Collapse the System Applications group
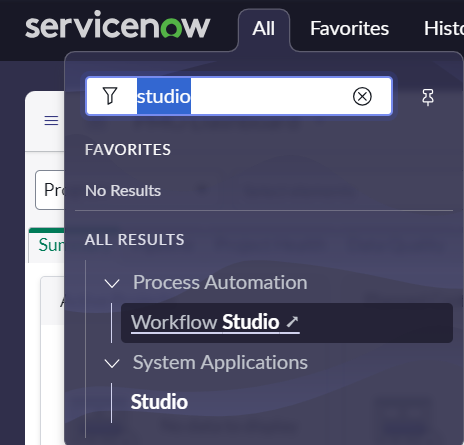The width and height of the screenshot is (464, 445). click(x=112, y=363)
